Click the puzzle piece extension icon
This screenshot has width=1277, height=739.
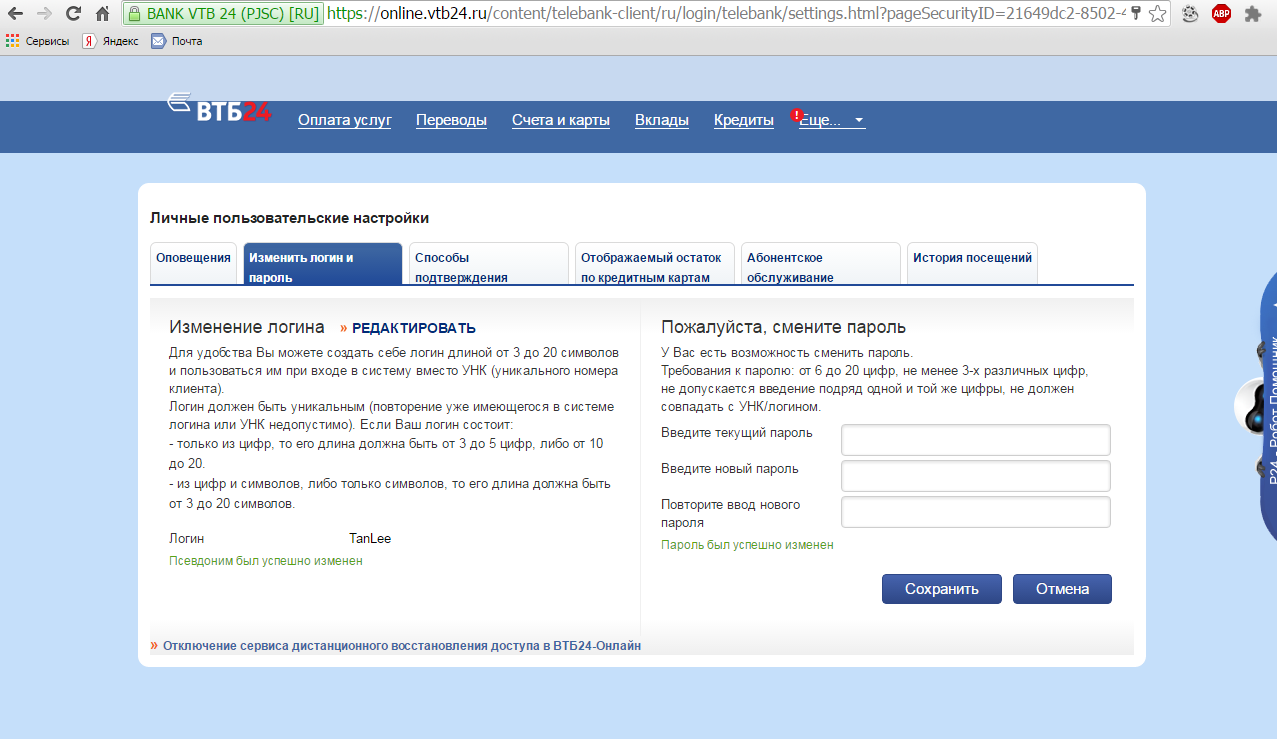click(x=1252, y=14)
